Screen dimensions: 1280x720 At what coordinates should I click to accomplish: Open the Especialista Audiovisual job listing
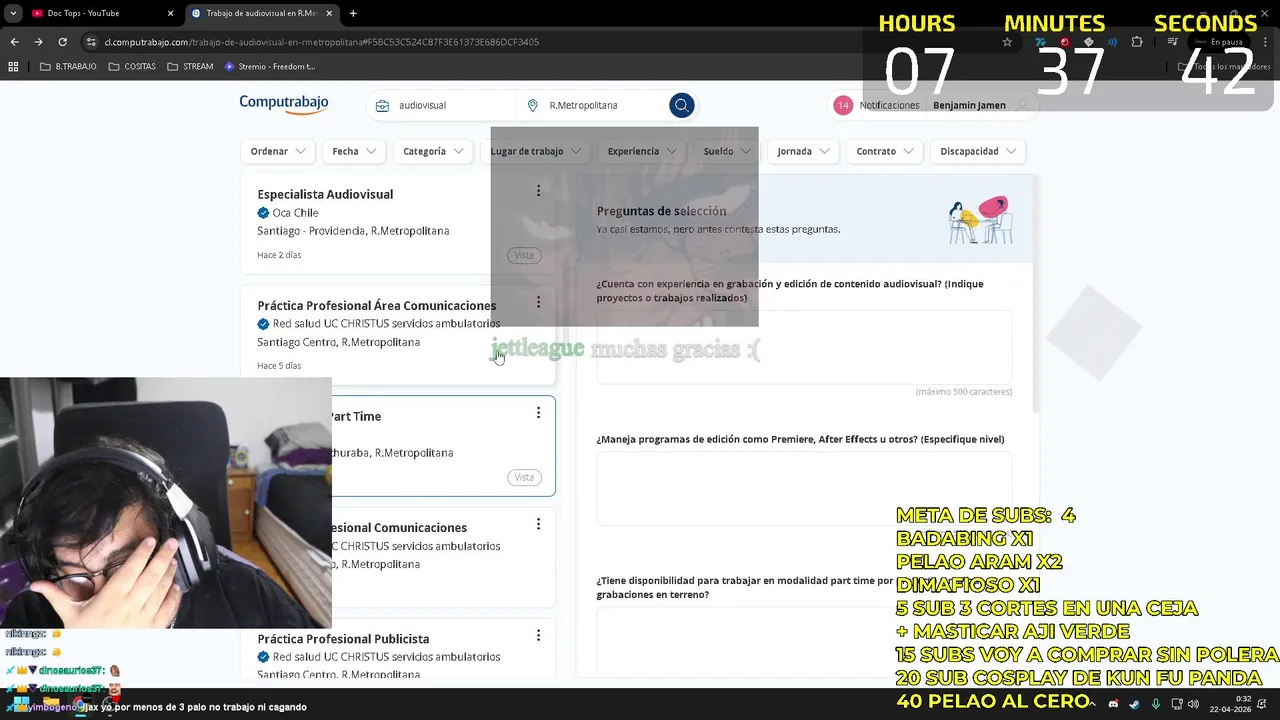[x=325, y=194]
